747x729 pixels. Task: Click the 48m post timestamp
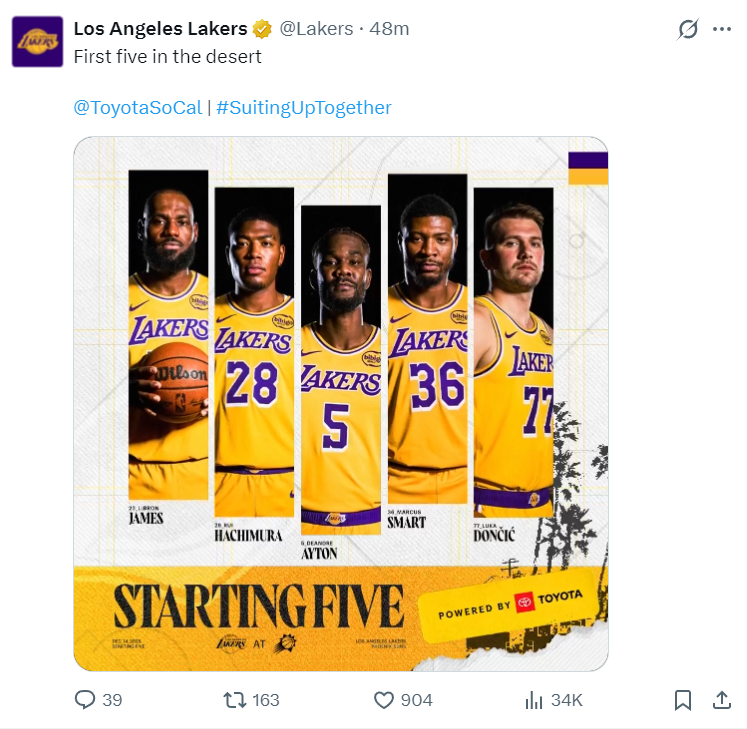[x=389, y=28]
